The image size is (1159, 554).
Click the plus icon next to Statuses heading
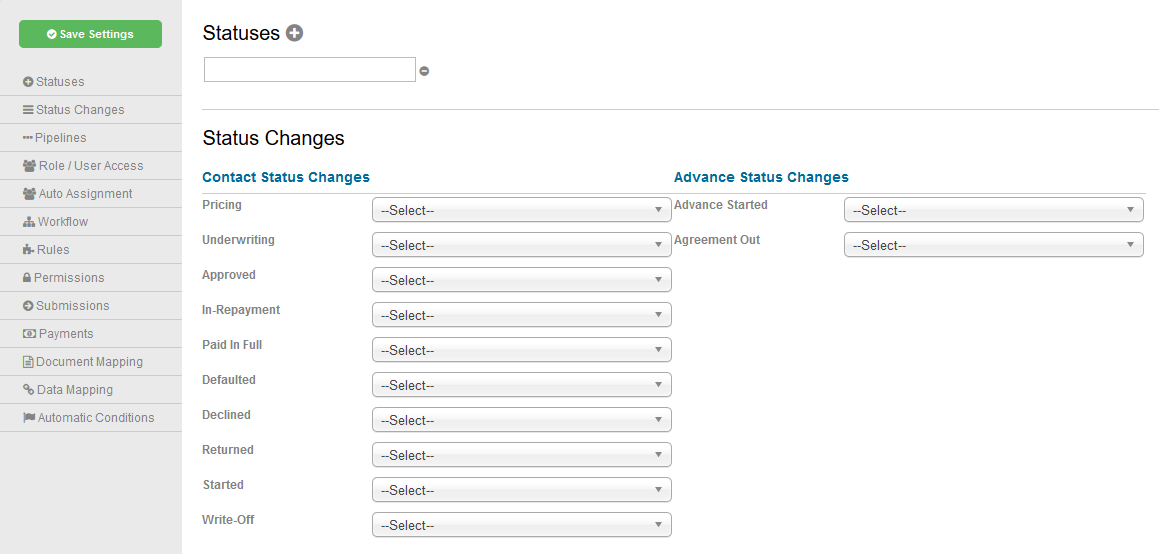(294, 33)
